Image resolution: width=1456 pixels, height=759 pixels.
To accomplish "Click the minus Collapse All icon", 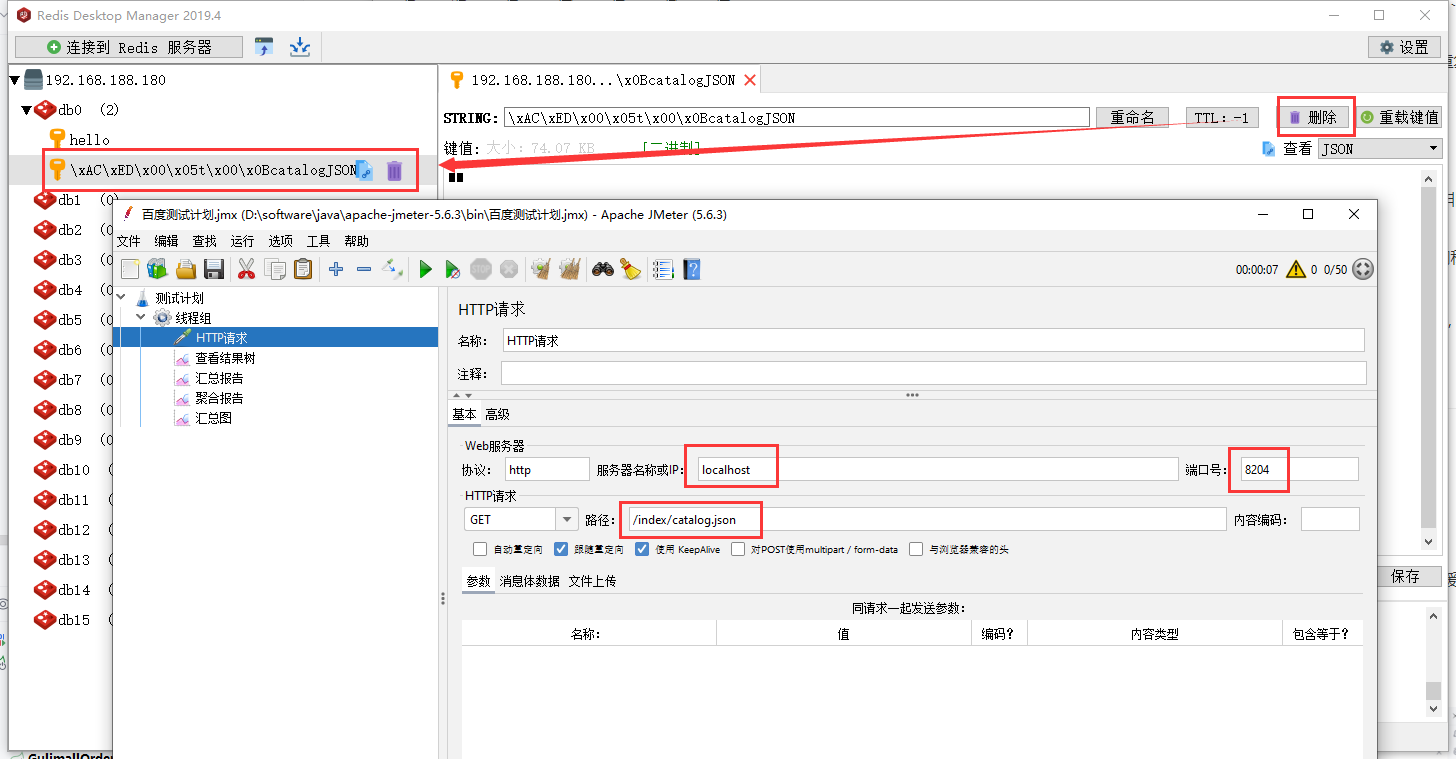I will coord(364,269).
